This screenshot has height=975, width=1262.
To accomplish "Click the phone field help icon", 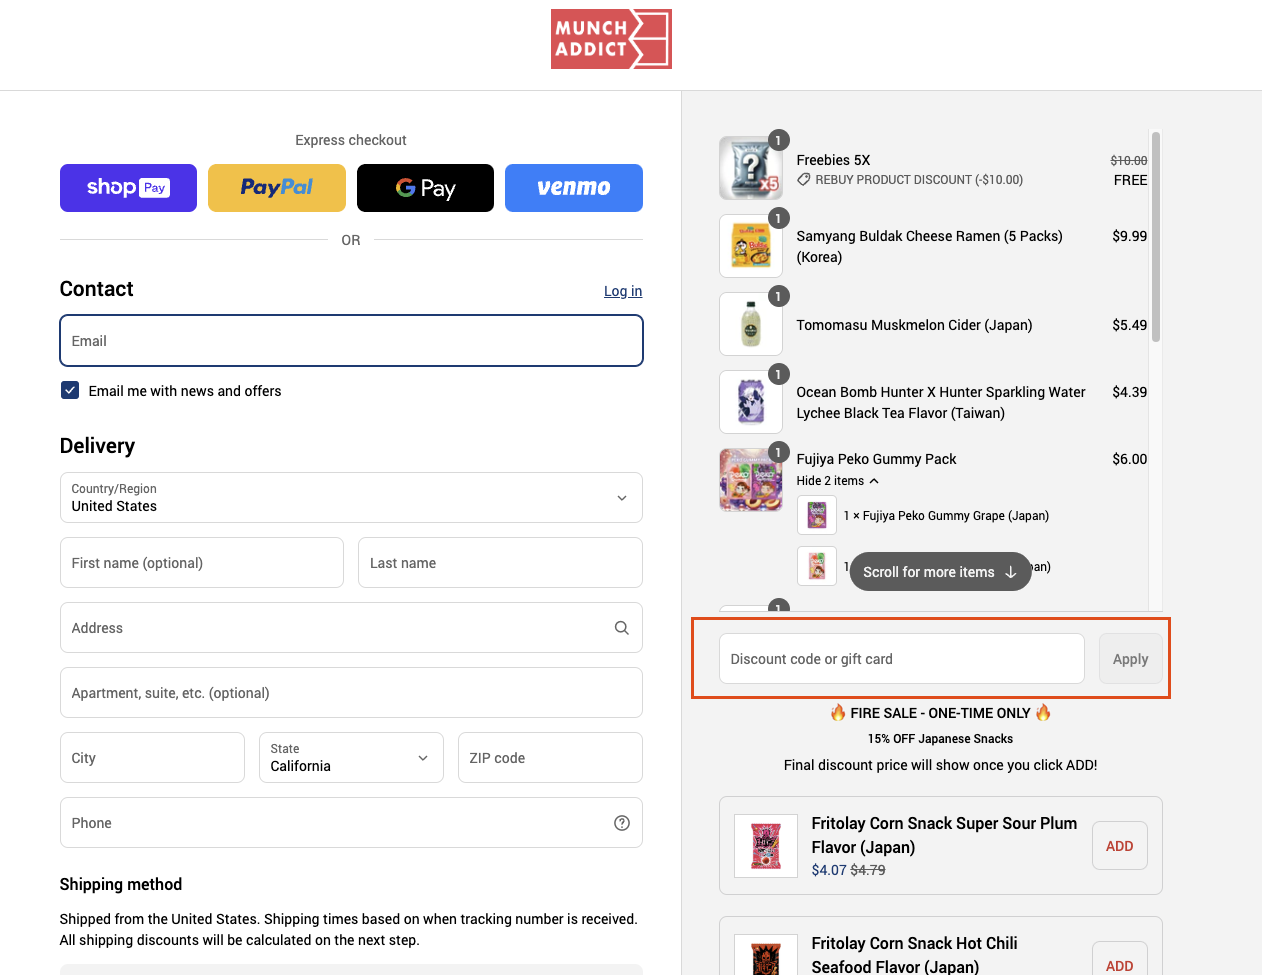I will tap(622, 823).
